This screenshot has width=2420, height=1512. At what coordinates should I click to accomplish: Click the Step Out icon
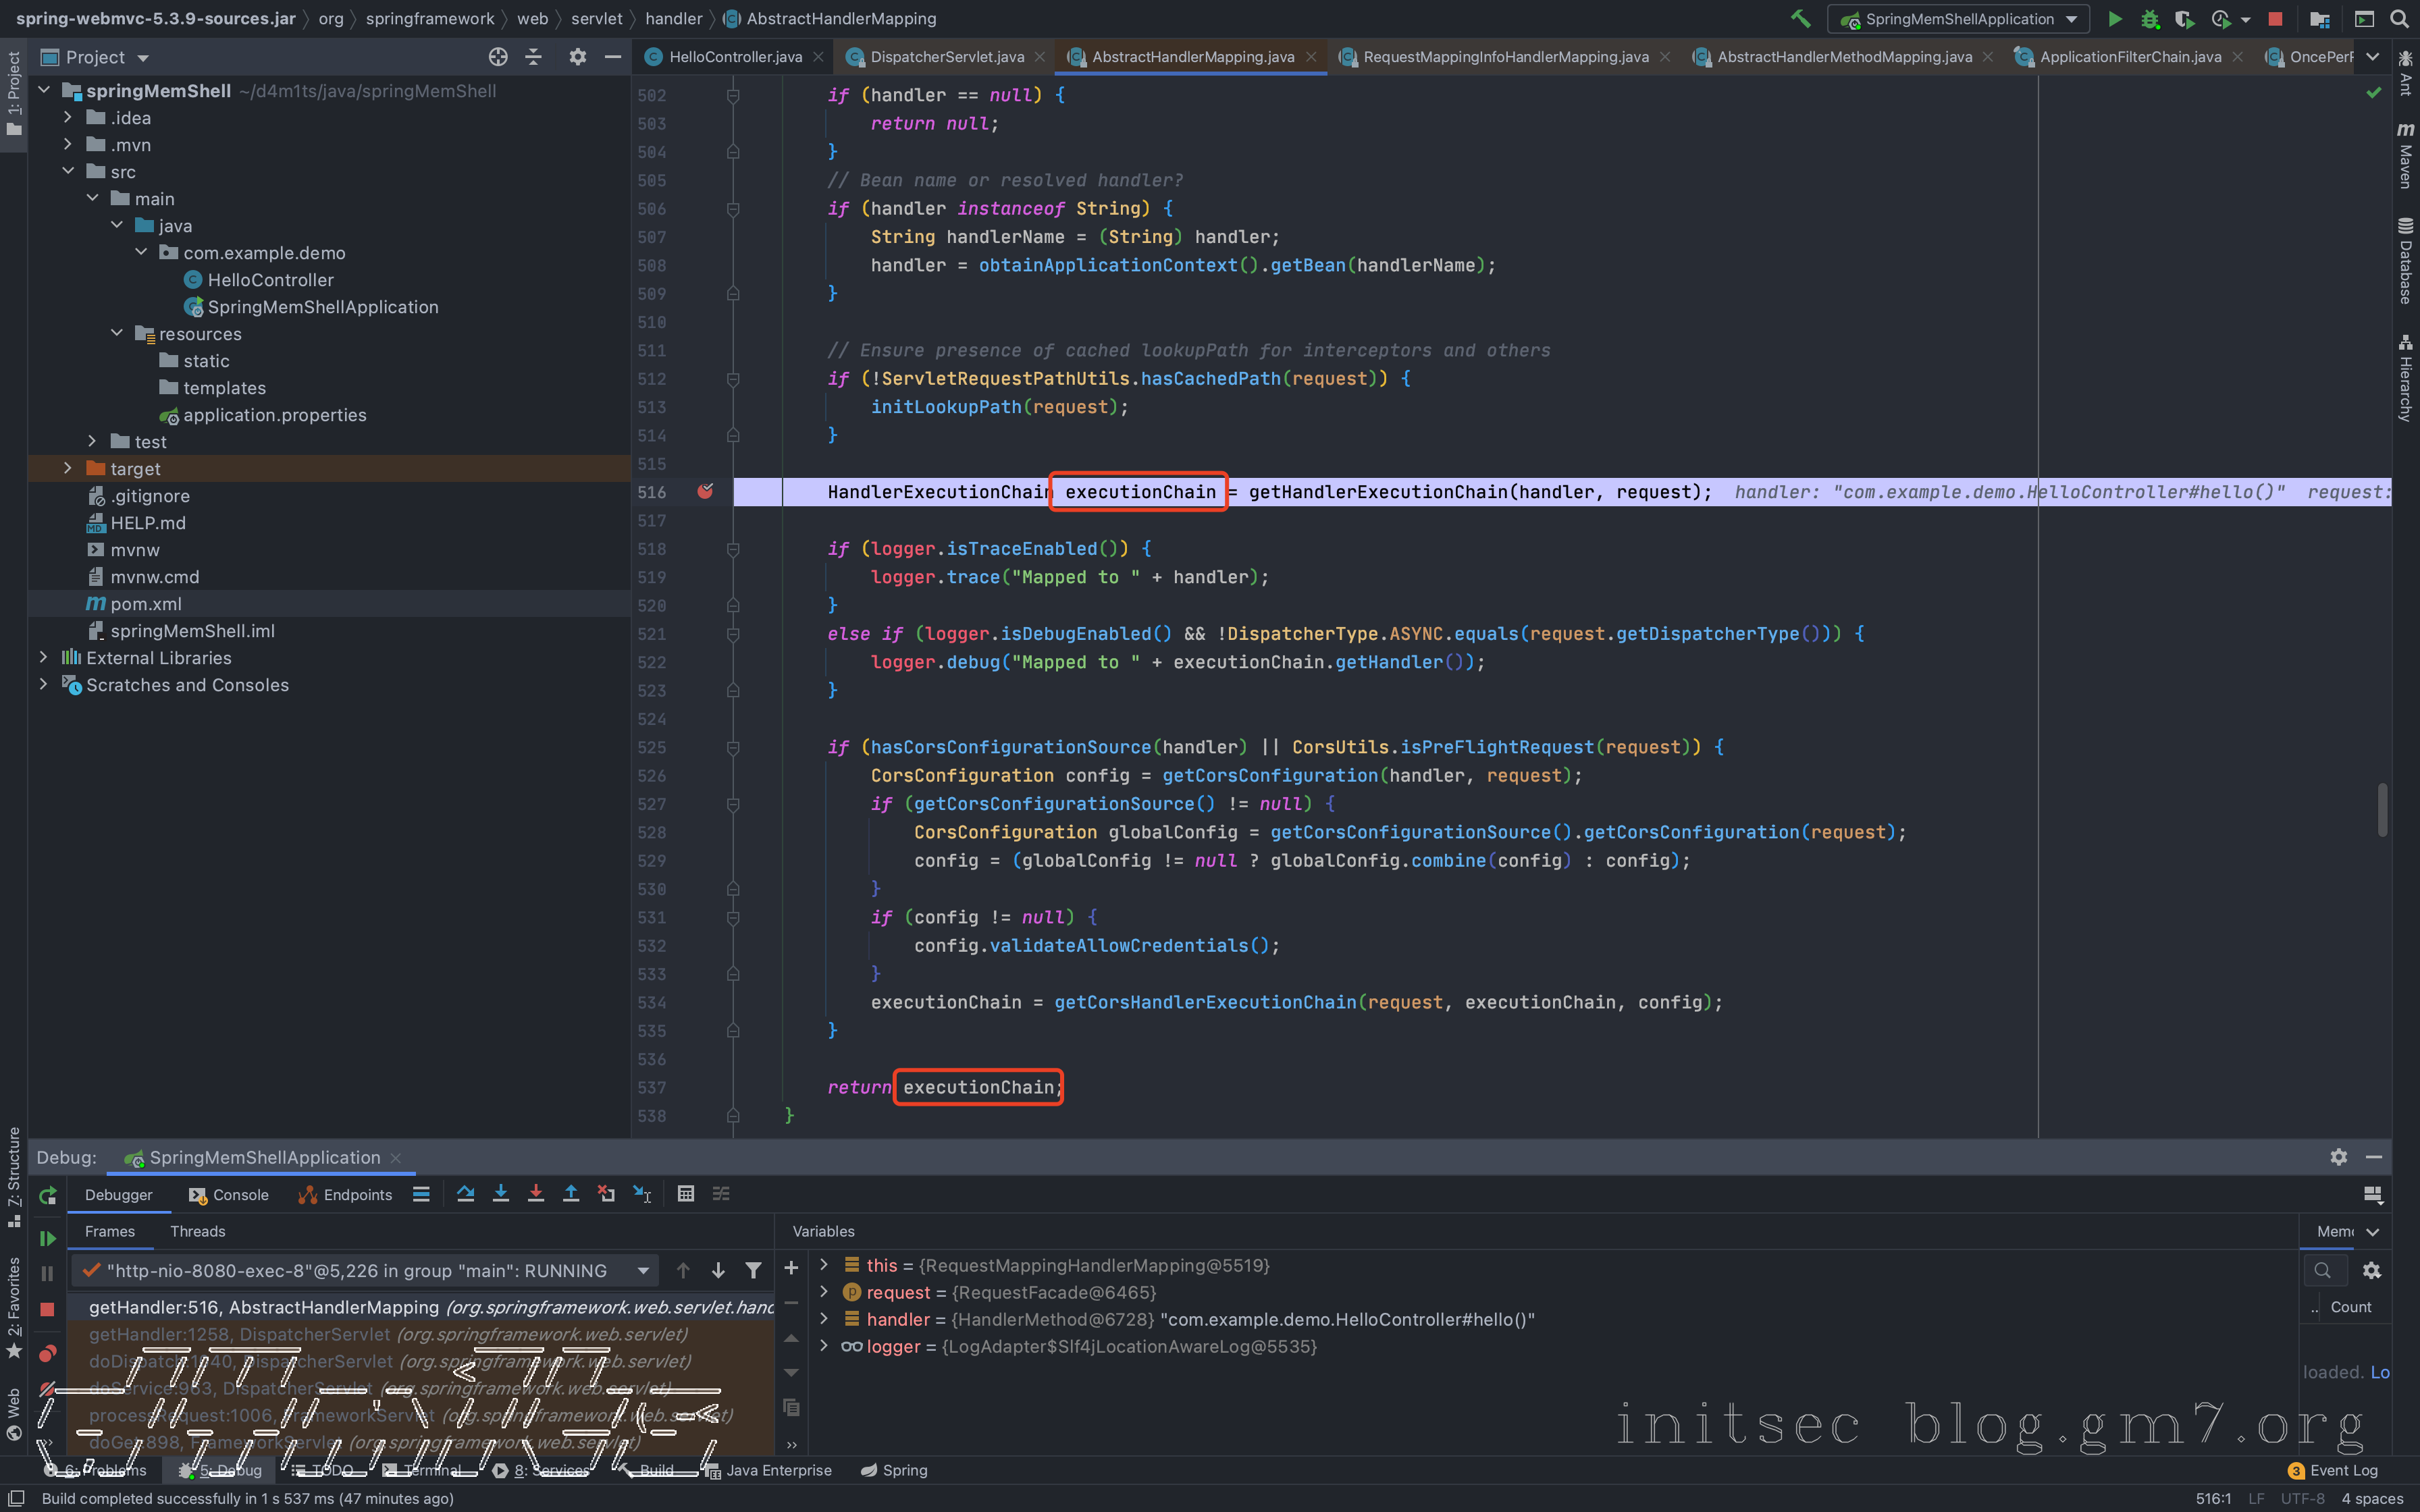click(571, 1194)
